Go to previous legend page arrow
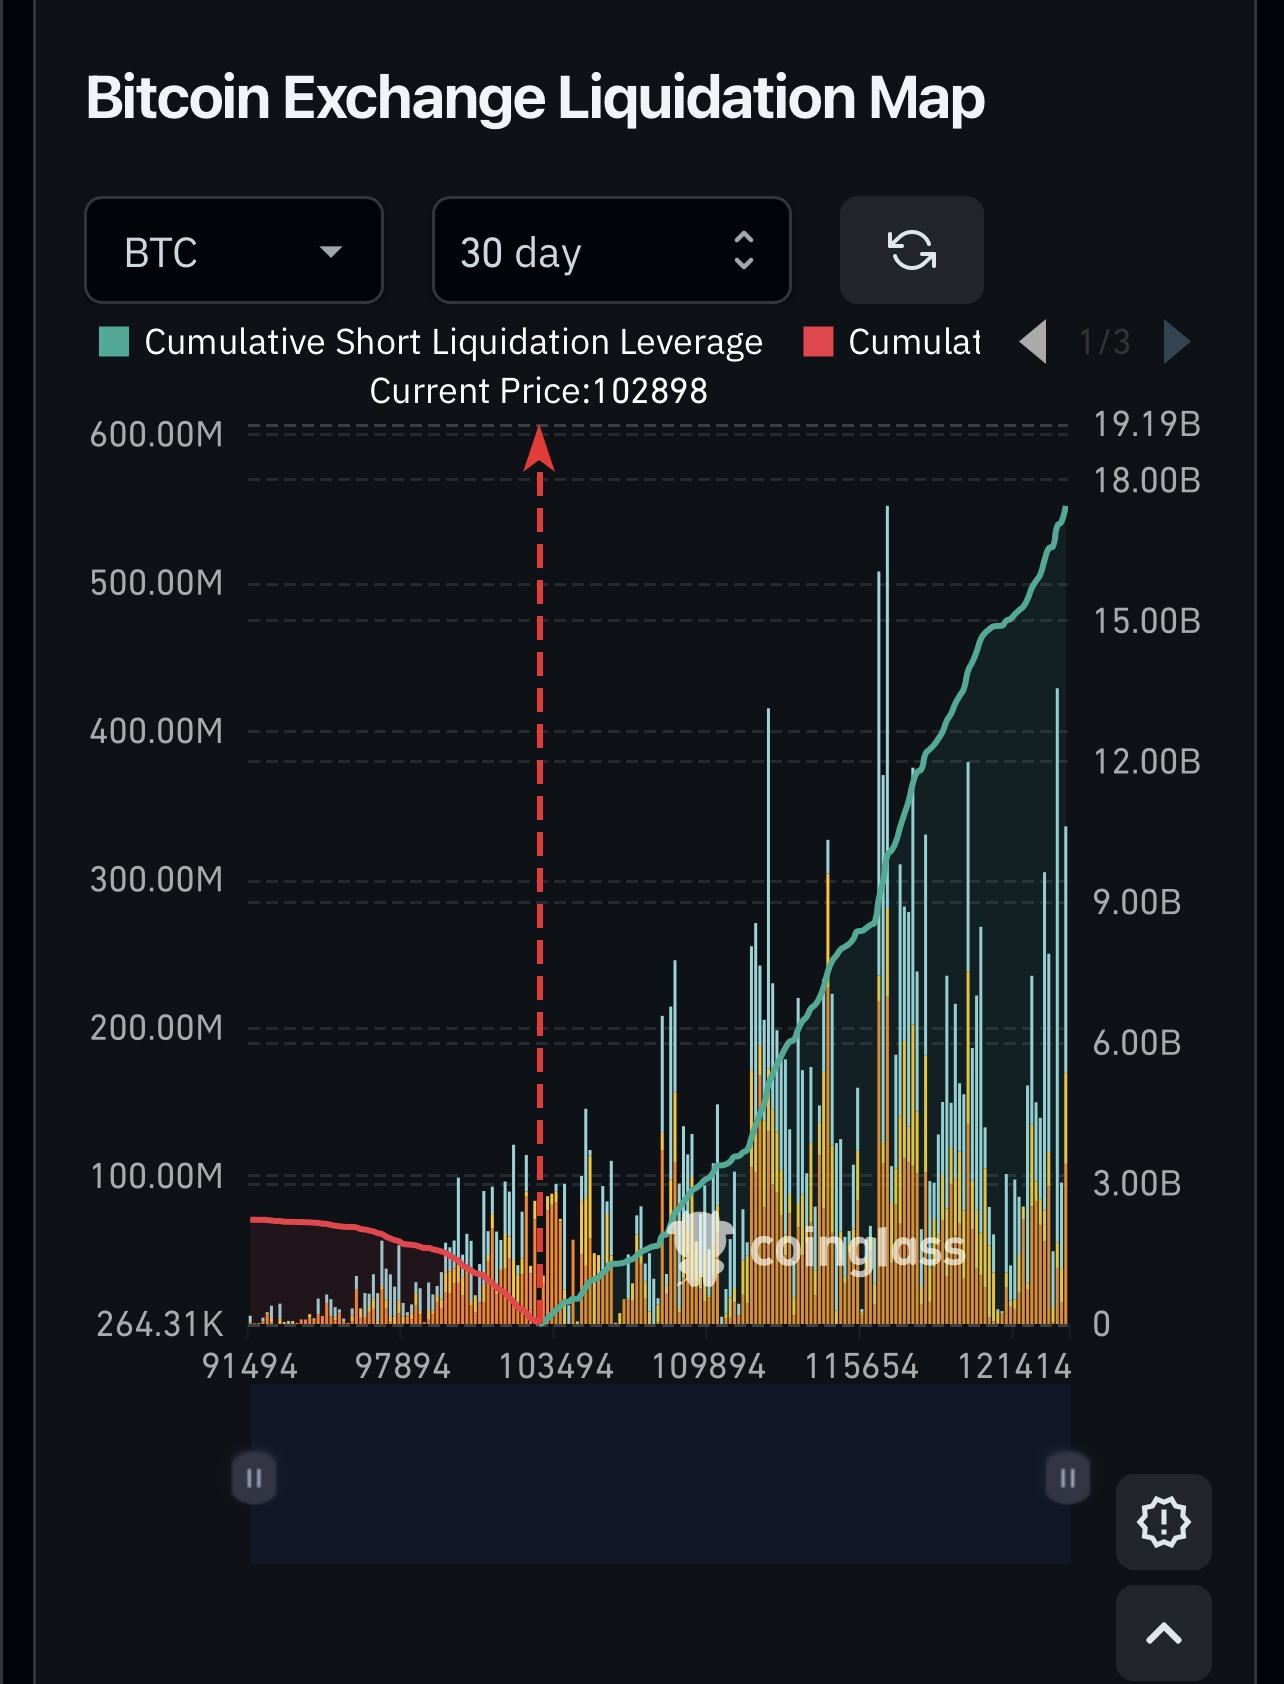 1034,342
